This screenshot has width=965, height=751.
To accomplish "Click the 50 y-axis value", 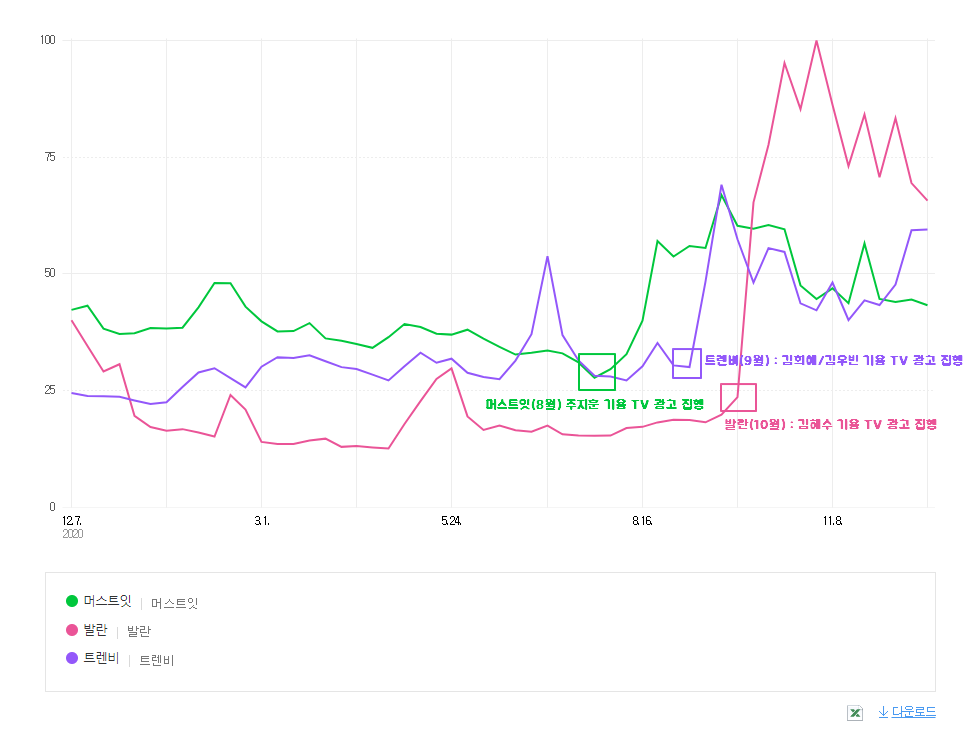I will pos(50,273).
